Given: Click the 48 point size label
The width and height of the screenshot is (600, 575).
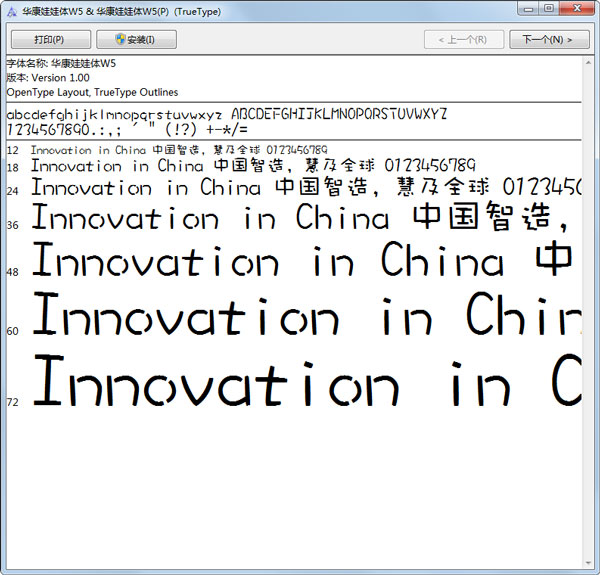Looking at the screenshot, I should click(x=12, y=272).
